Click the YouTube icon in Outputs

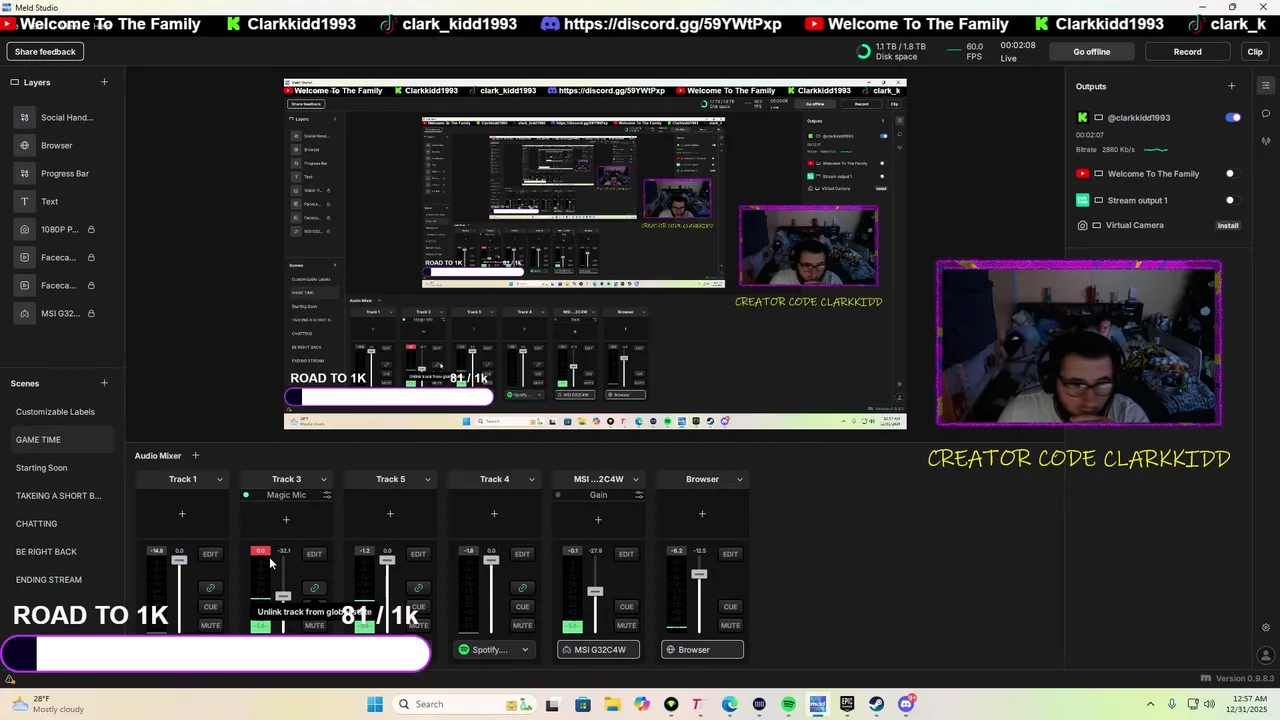[1082, 174]
